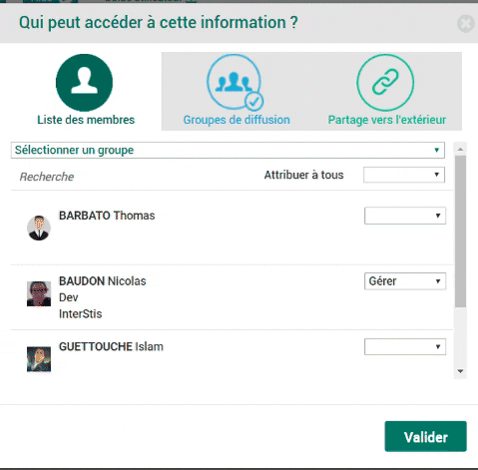Open the Attribuer à tous dropdown
This screenshot has height=470, width=478.
404,175
